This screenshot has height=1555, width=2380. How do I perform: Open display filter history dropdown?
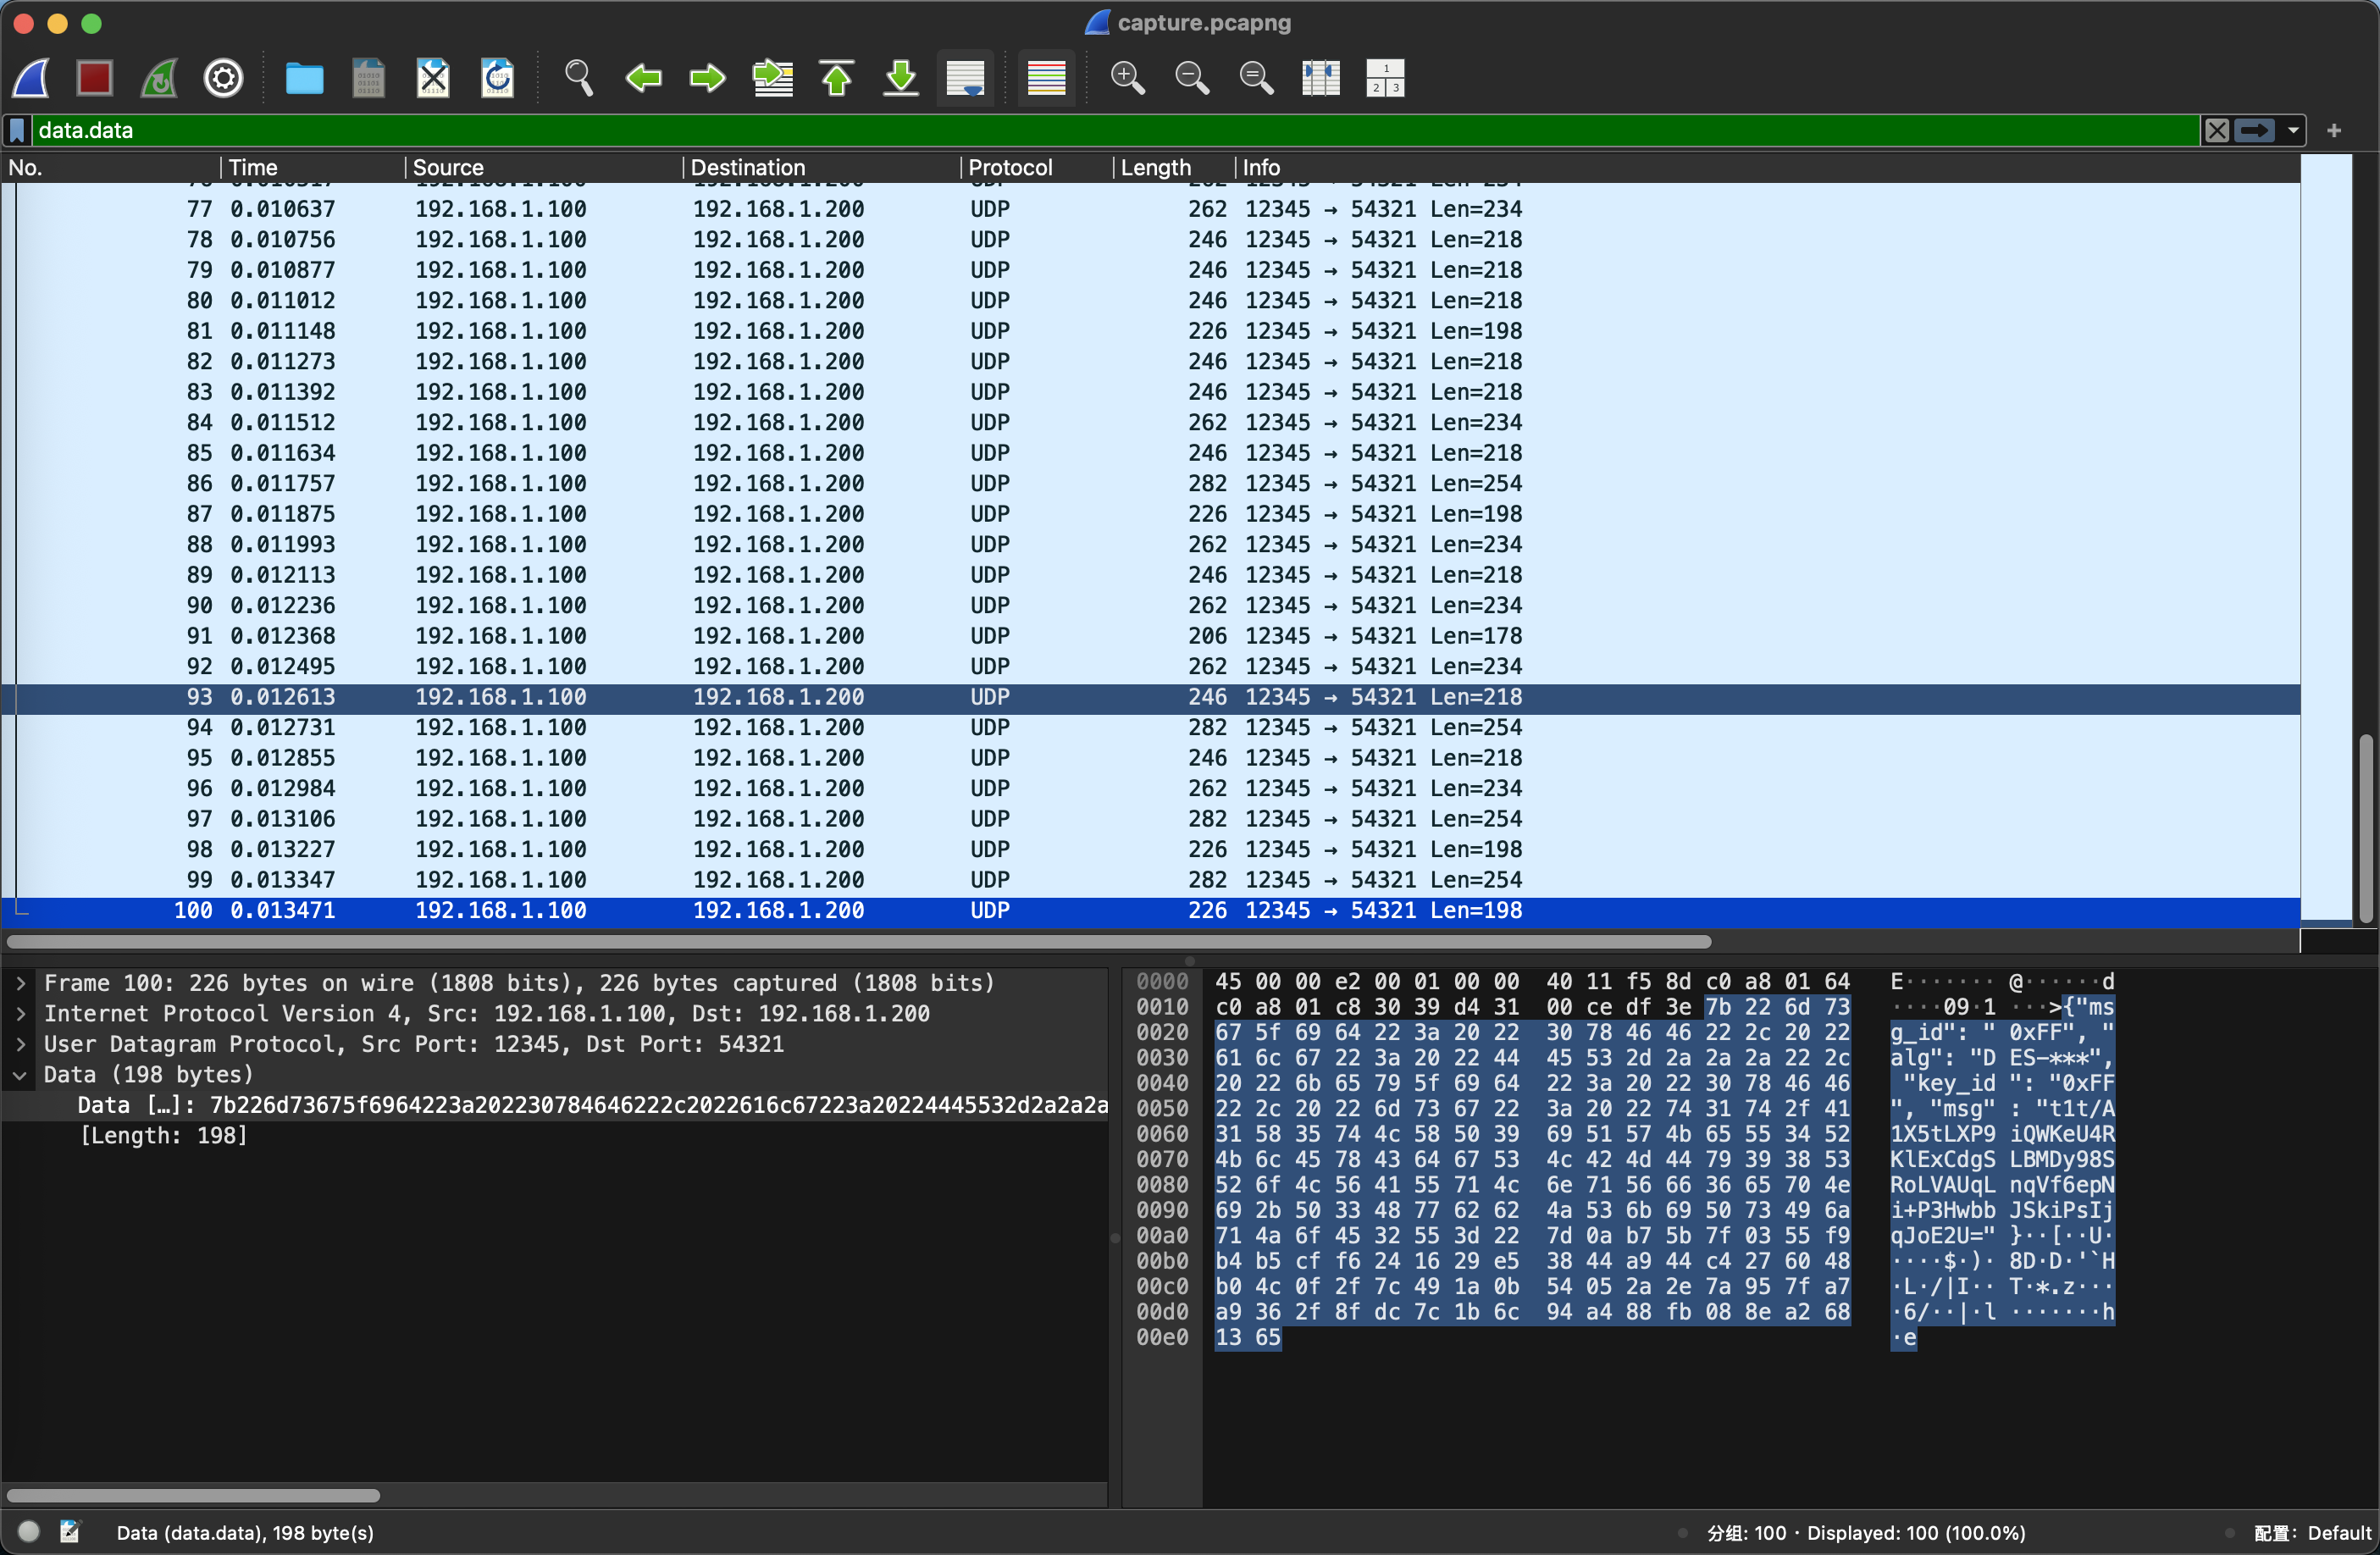click(x=2293, y=130)
